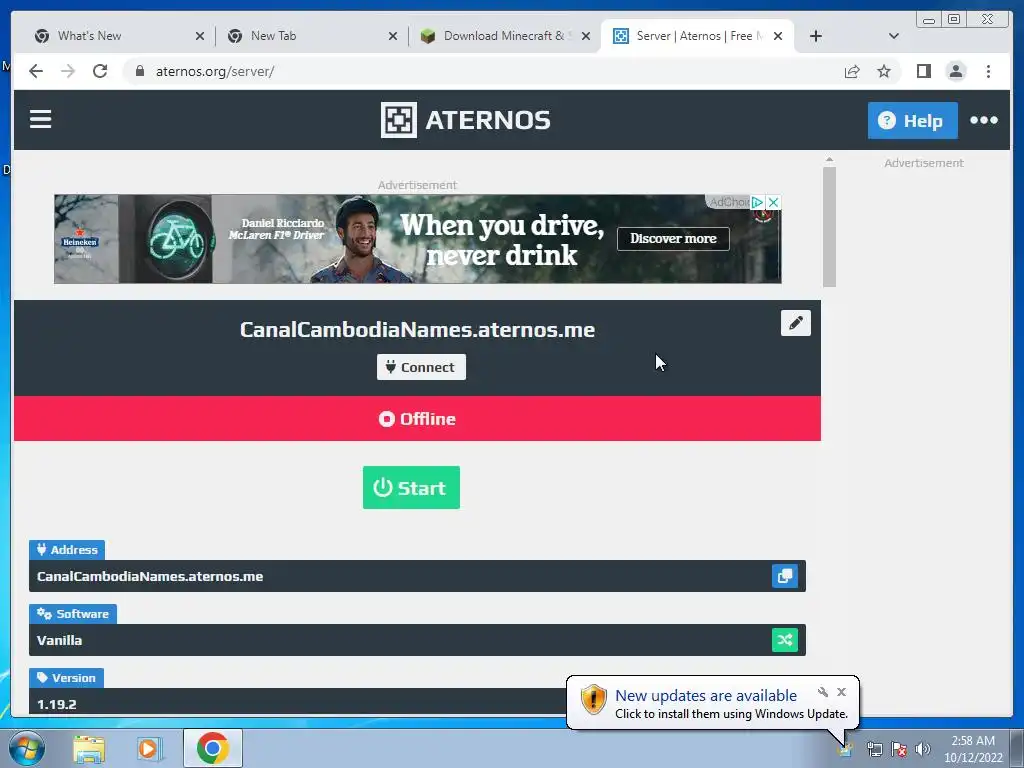The image size is (1024, 768).
Task: Click the CanalCambodiaNames.aternos.me heading
Action: click(417, 330)
